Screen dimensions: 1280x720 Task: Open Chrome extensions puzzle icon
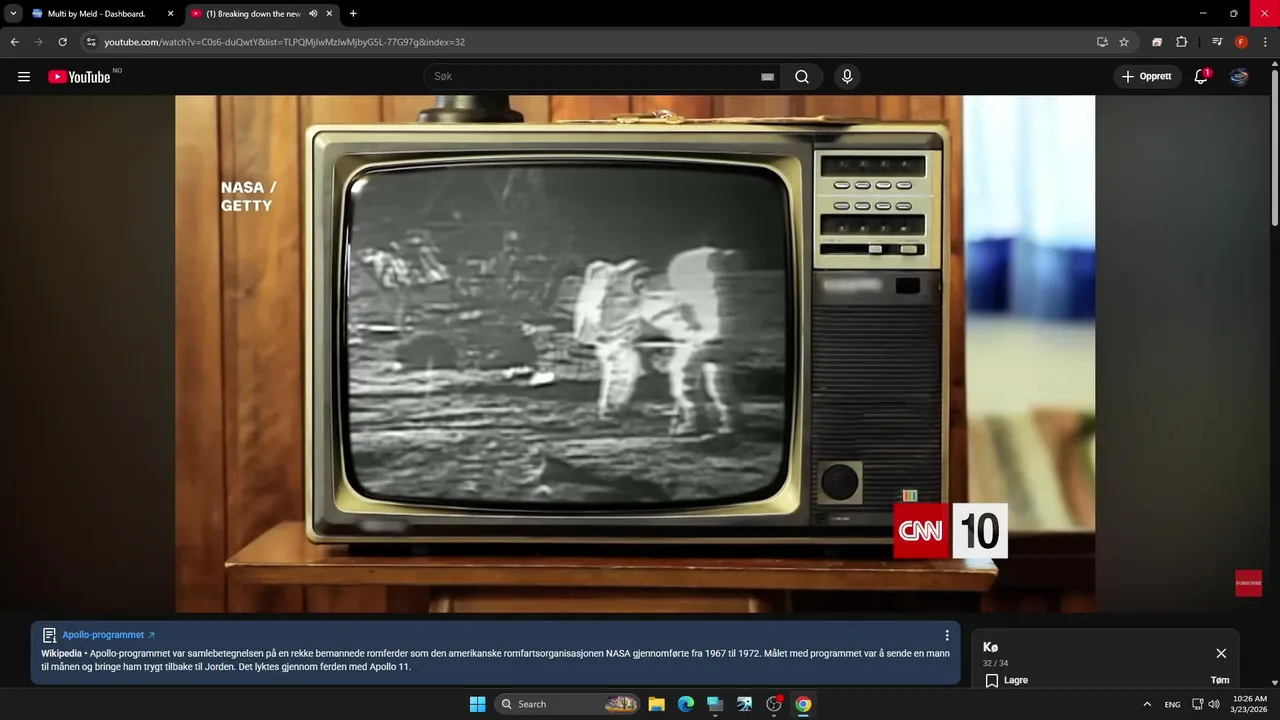(1181, 42)
